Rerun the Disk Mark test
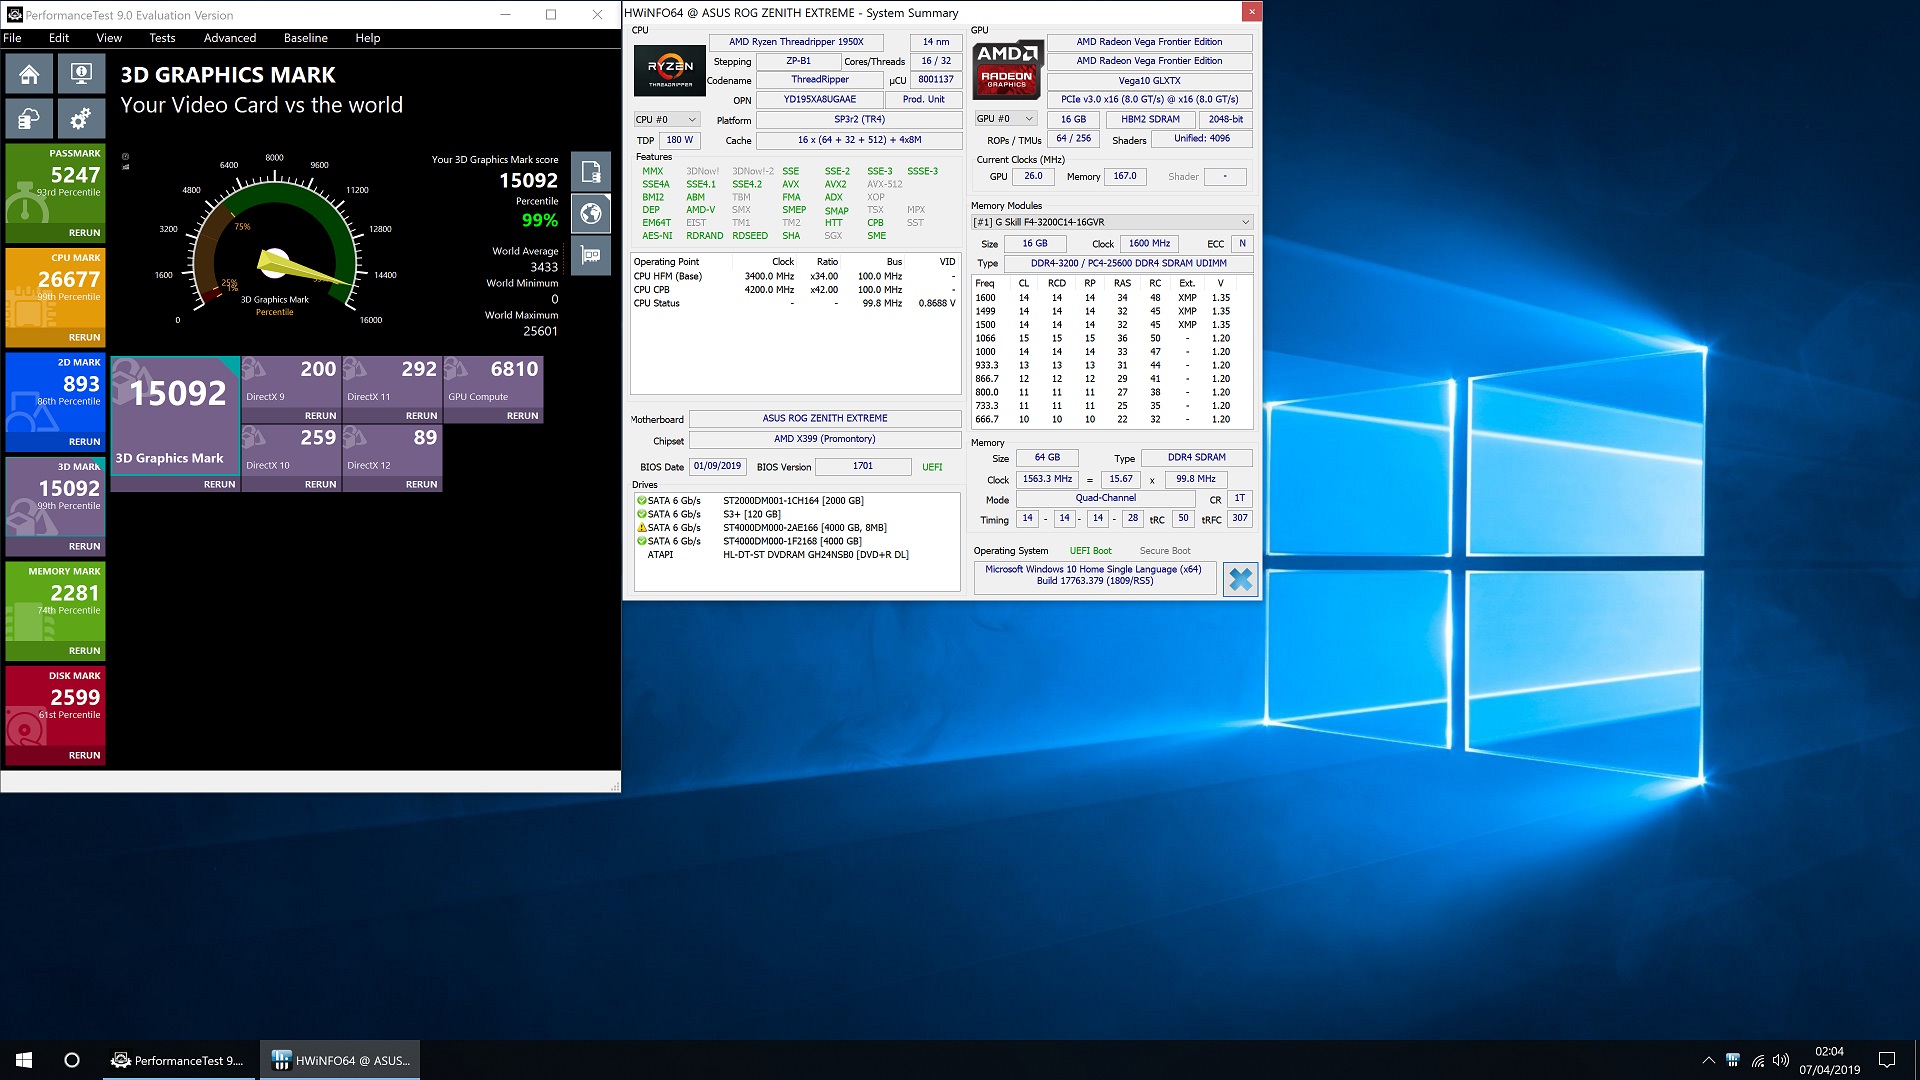The image size is (1920, 1080). click(x=84, y=756)
